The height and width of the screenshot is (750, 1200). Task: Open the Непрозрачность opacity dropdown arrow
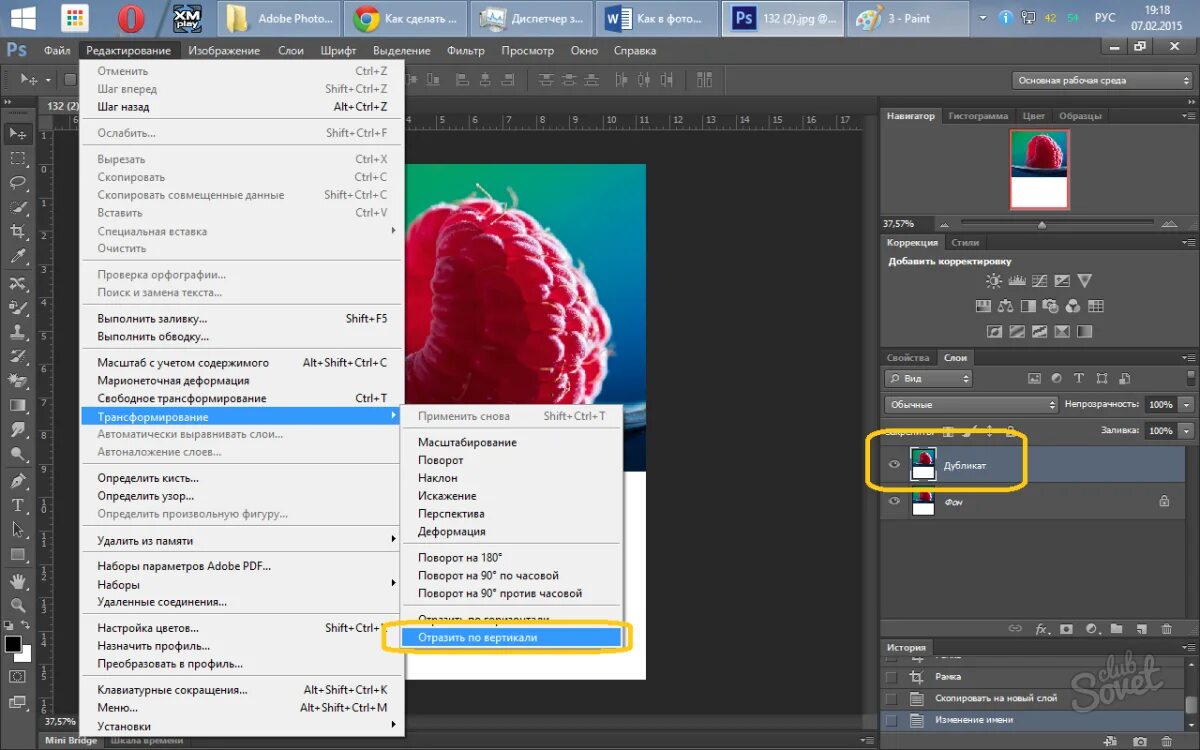point(1186,405)
